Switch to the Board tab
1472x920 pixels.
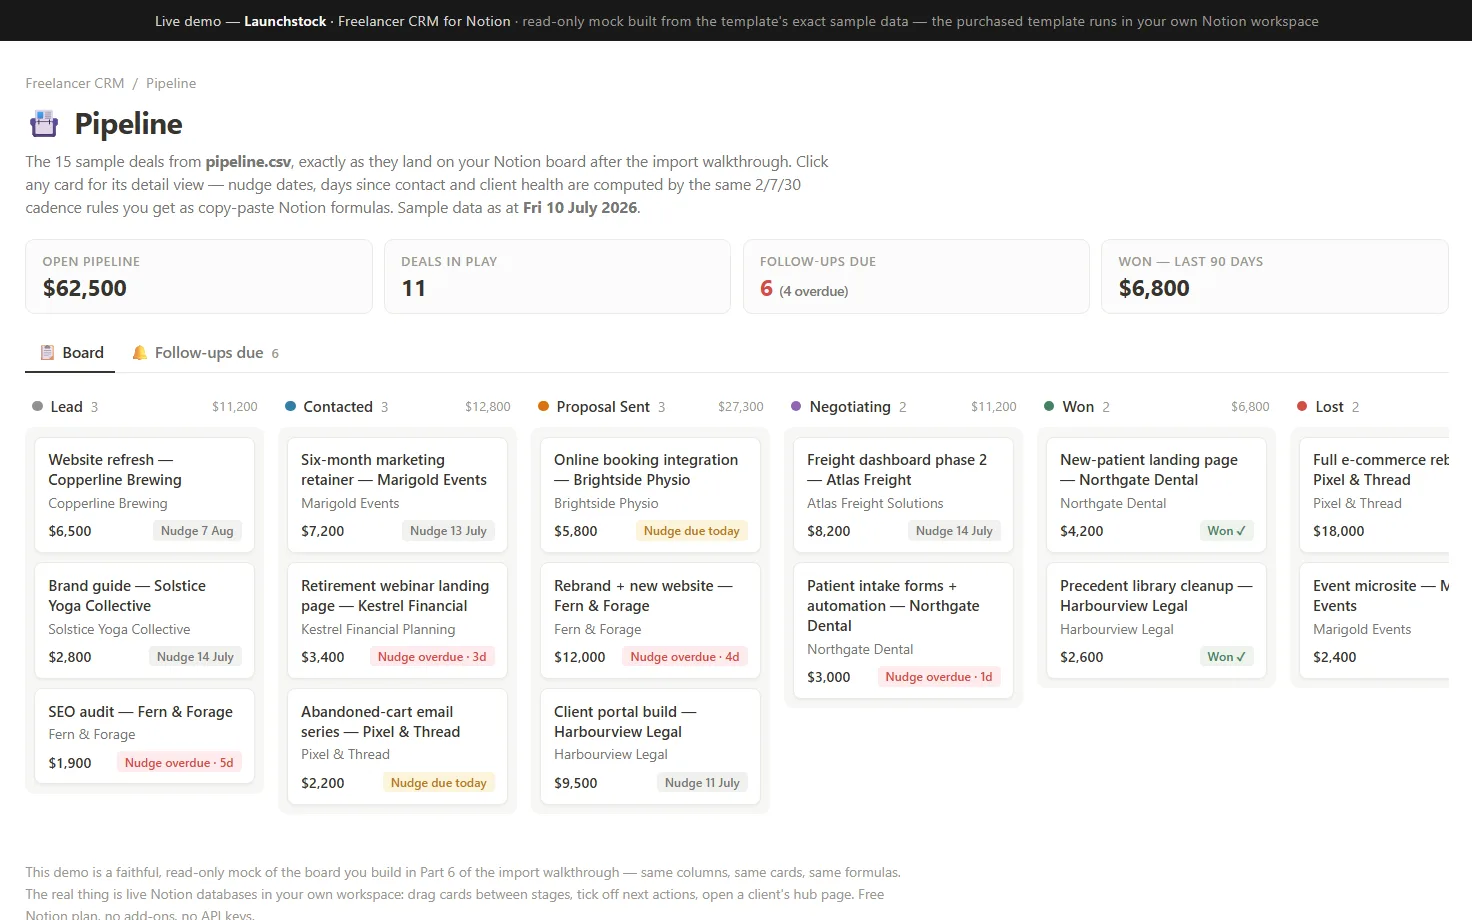pyautogui.click(x=70, y=352)
